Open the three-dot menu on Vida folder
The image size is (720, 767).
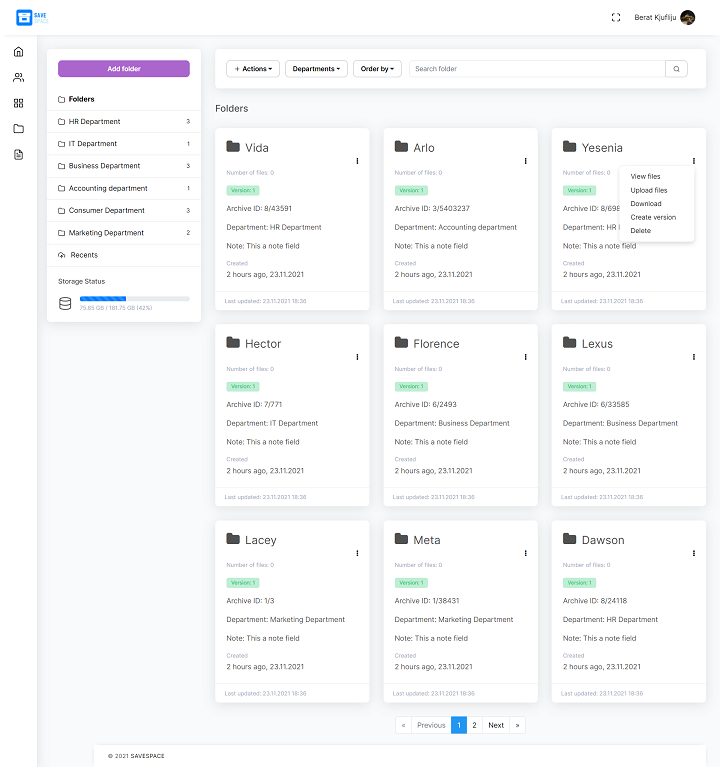(357, 161)
